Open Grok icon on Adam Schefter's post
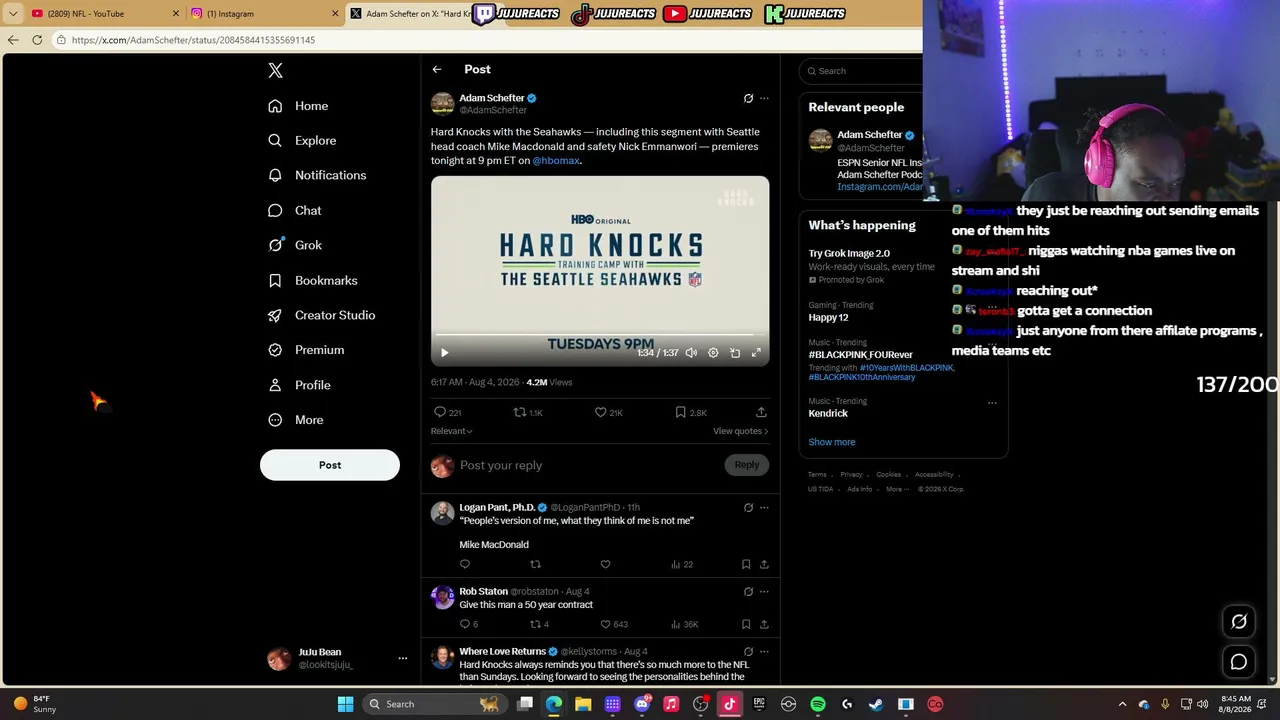Viewport: 1280px width, 720px height. coord(748,98)
